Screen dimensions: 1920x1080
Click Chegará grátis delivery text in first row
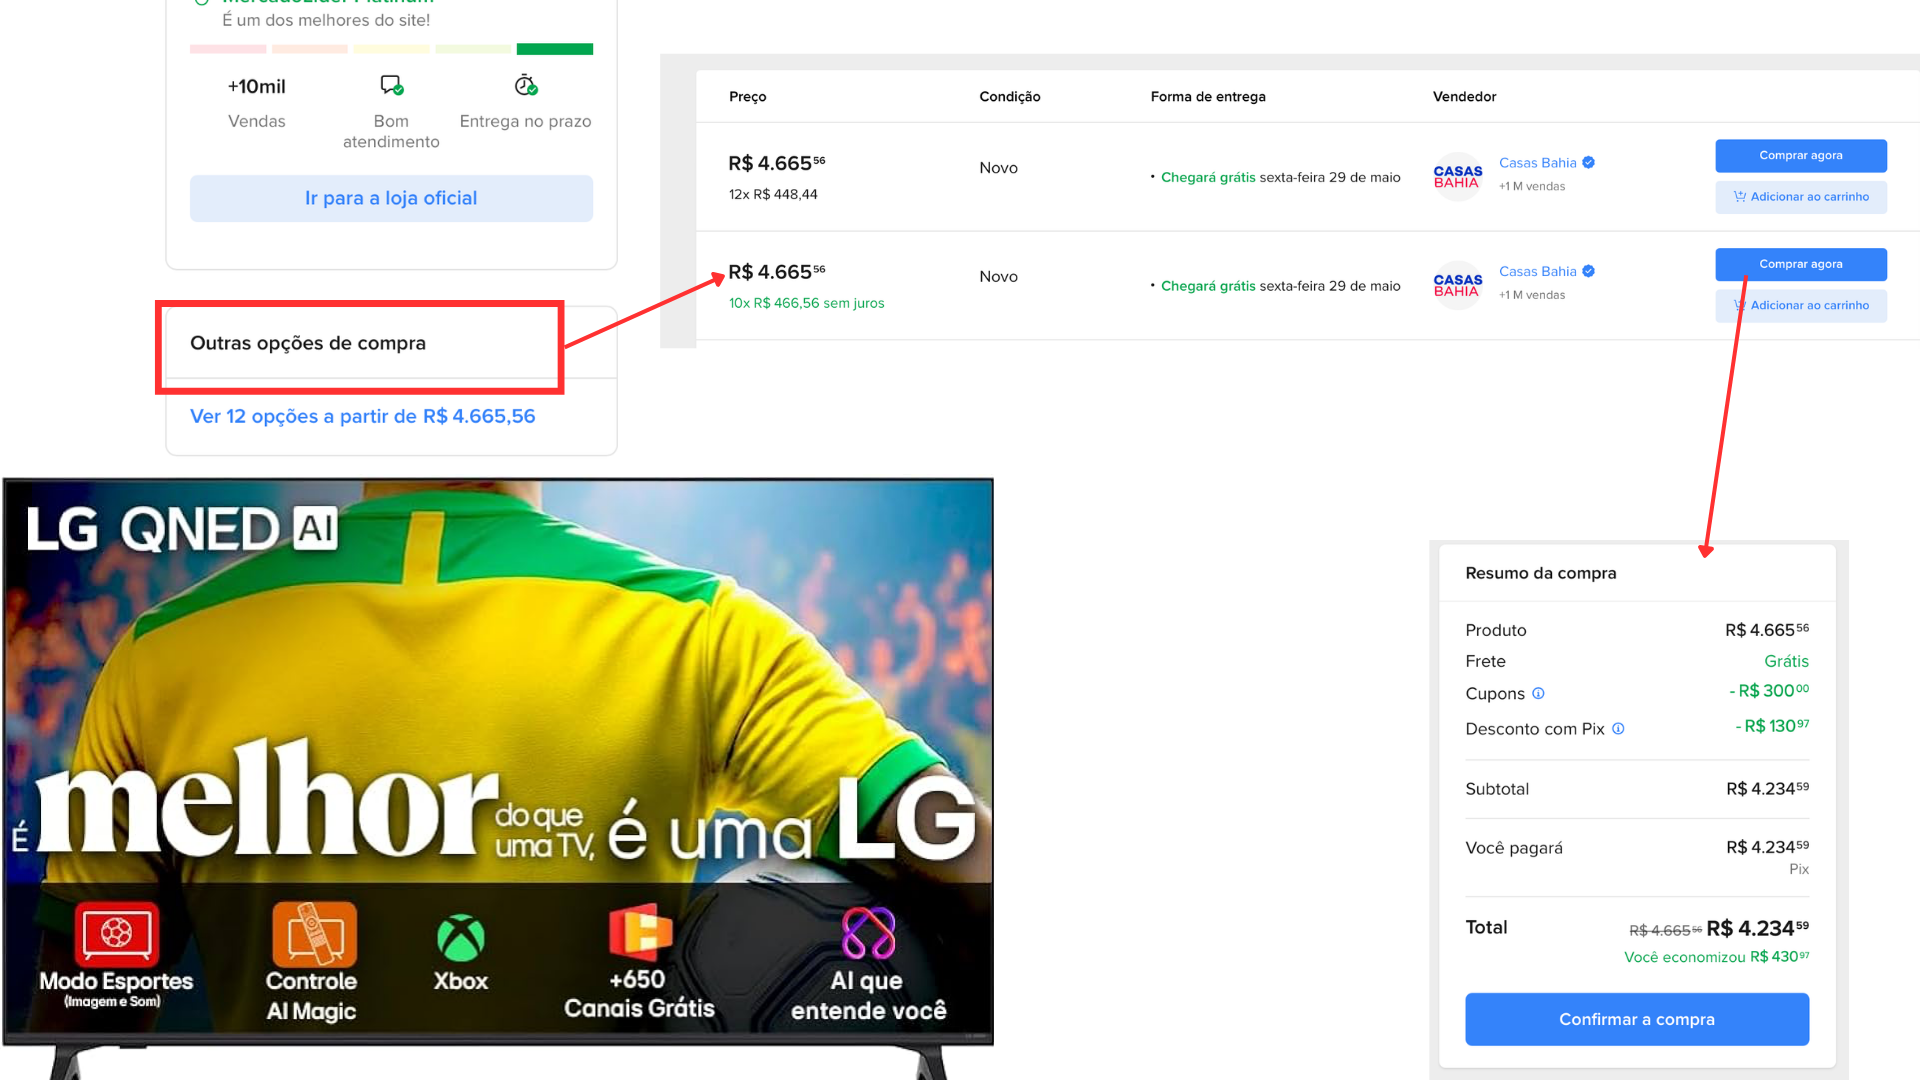tap(1207, 178)
